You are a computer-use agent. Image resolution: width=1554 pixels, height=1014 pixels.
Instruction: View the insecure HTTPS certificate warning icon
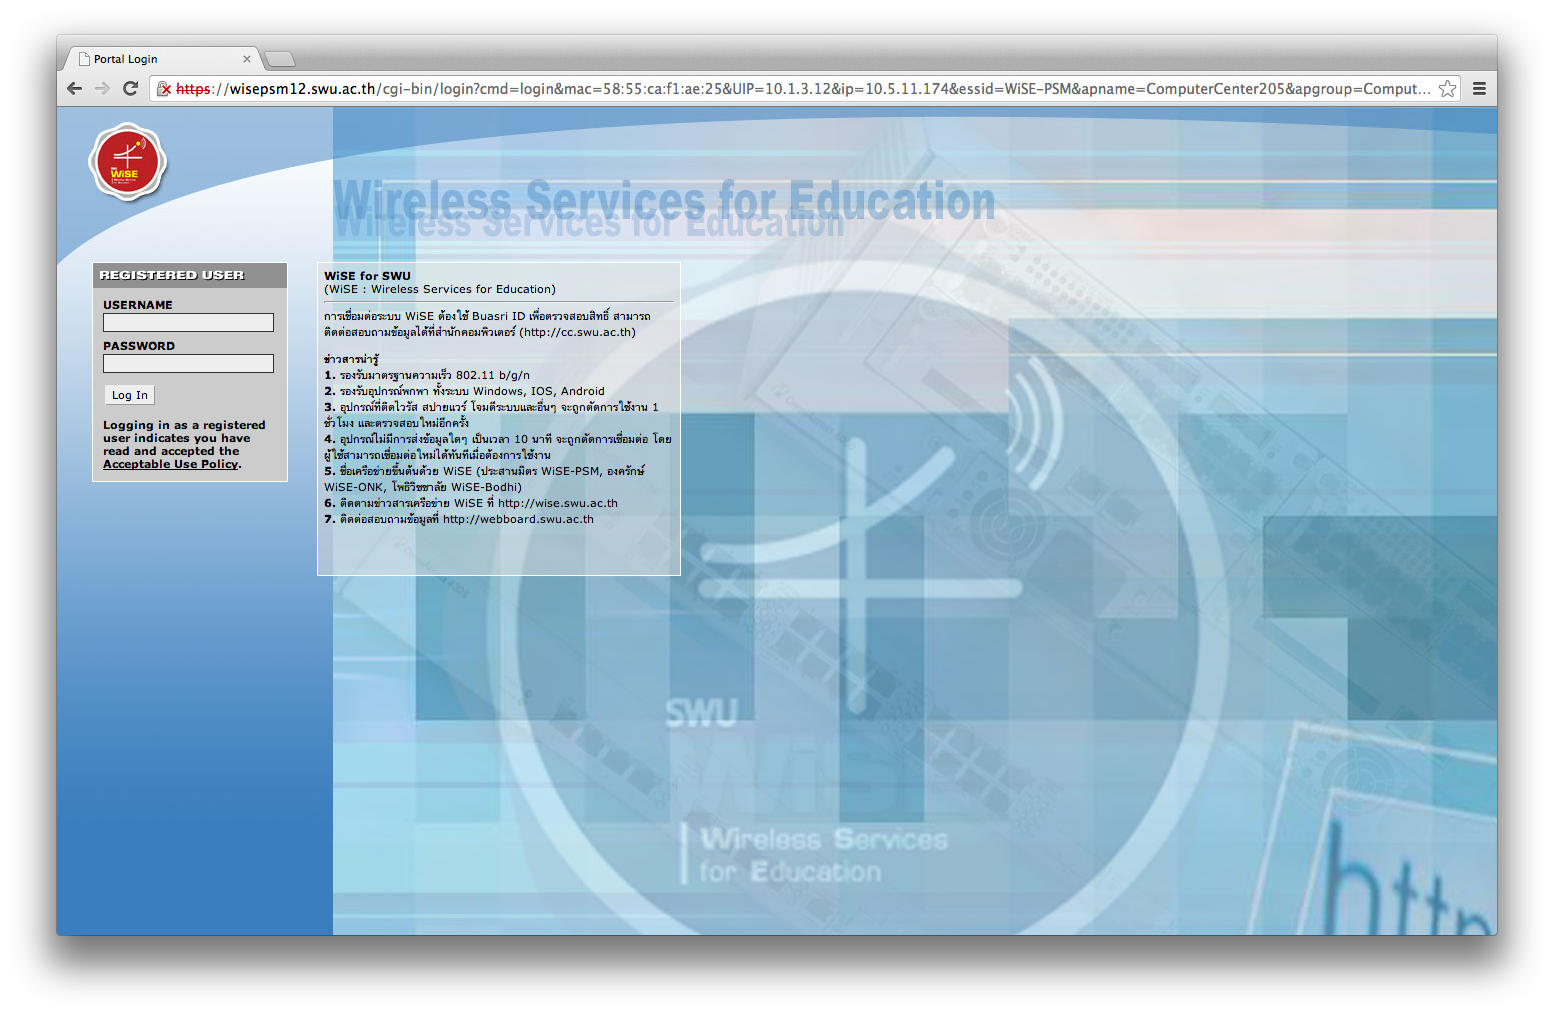tap(165, 89)
